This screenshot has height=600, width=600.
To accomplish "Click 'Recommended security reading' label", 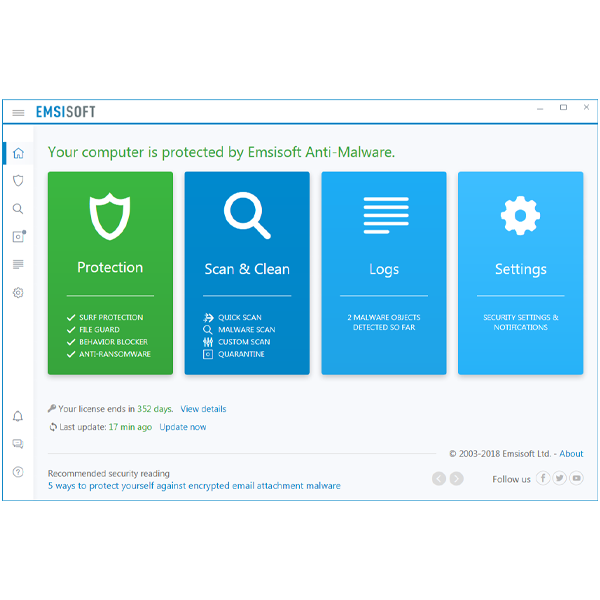I will click(x=108, y=474).
